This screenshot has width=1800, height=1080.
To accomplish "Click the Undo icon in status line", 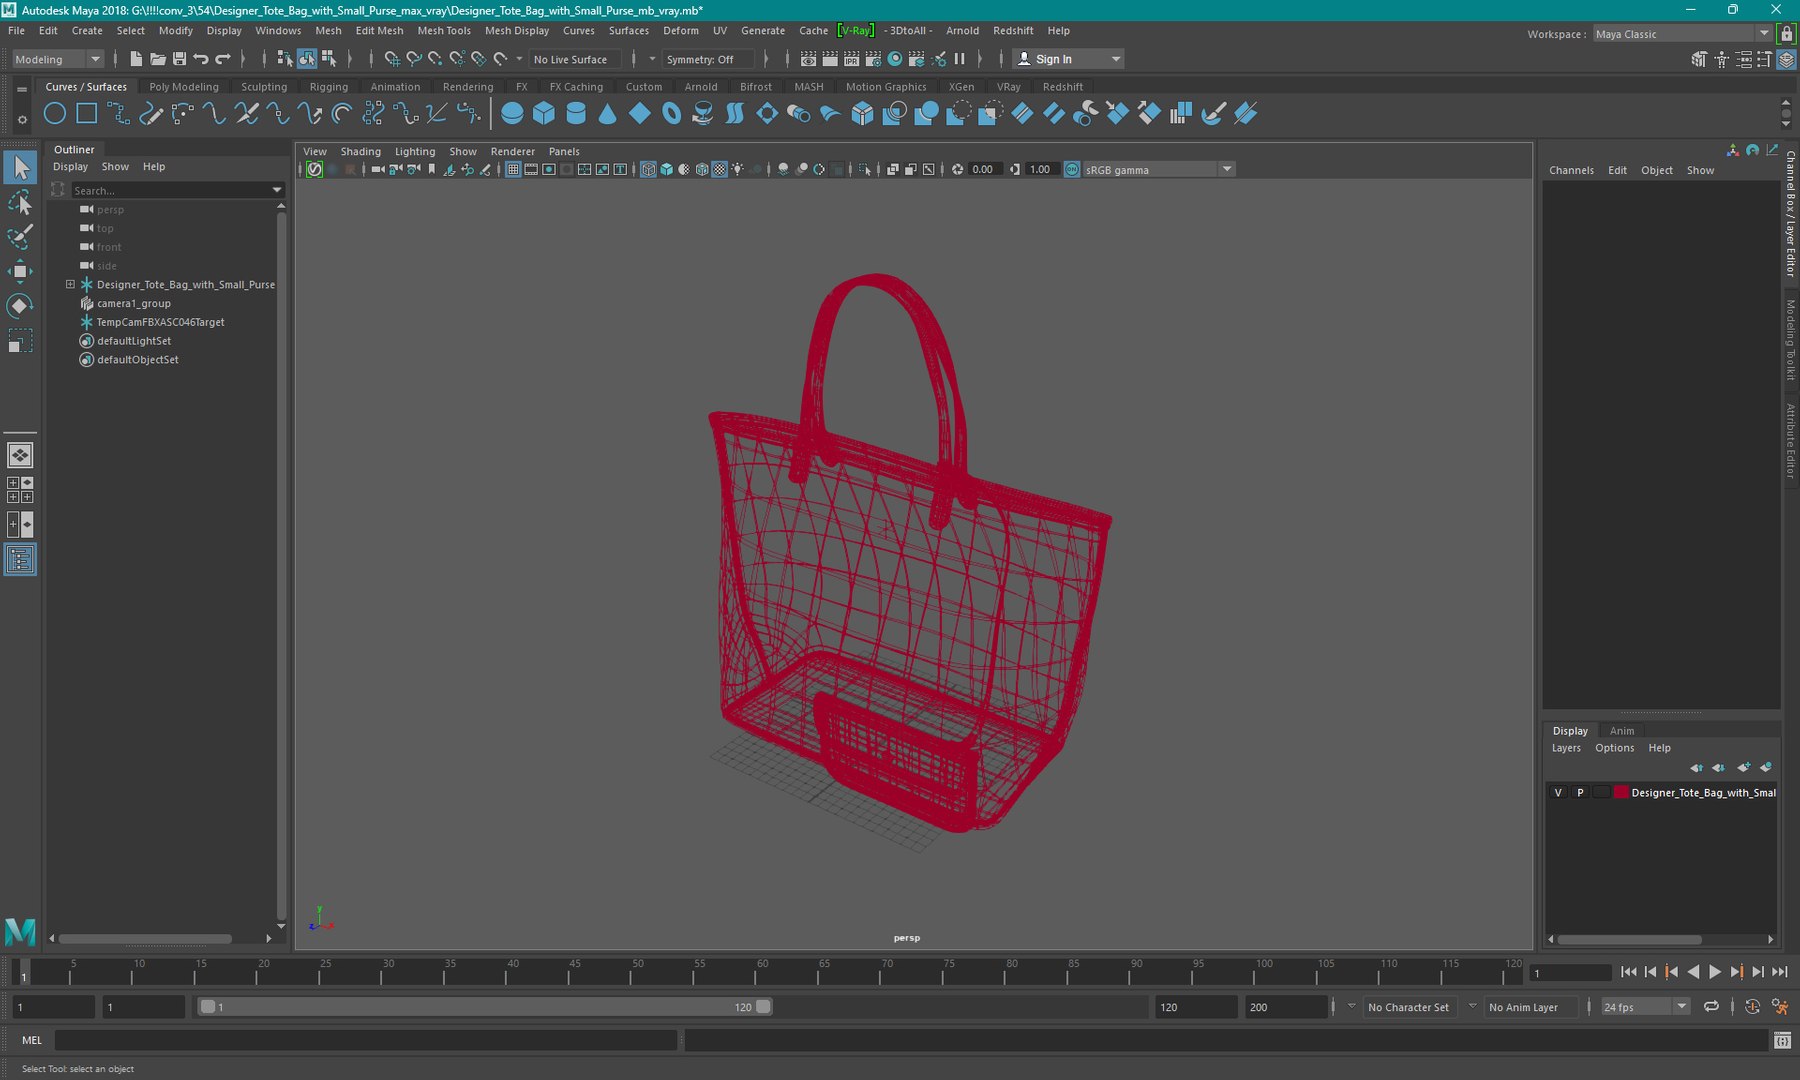I will click(201, 59).
